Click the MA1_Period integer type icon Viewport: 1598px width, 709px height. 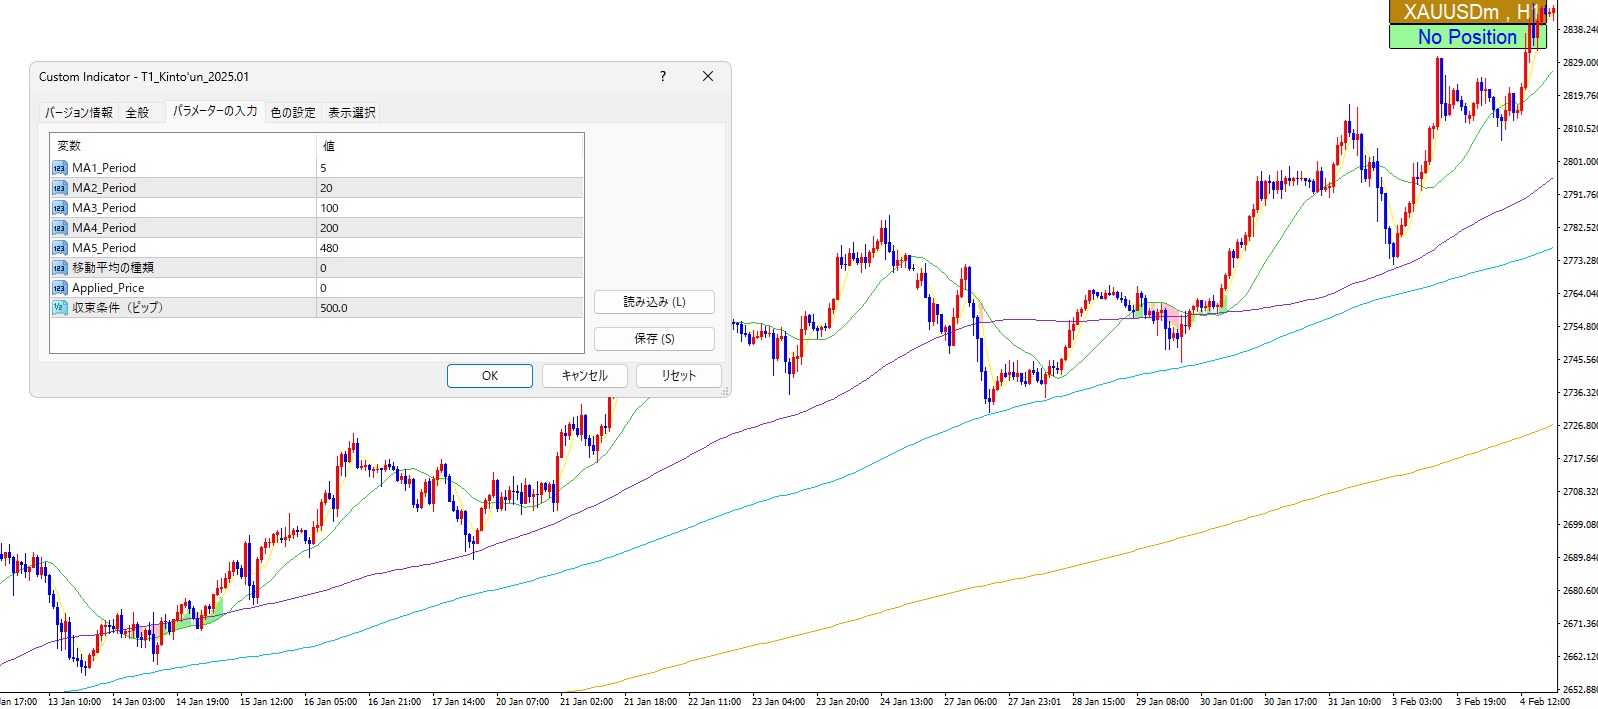59,168
